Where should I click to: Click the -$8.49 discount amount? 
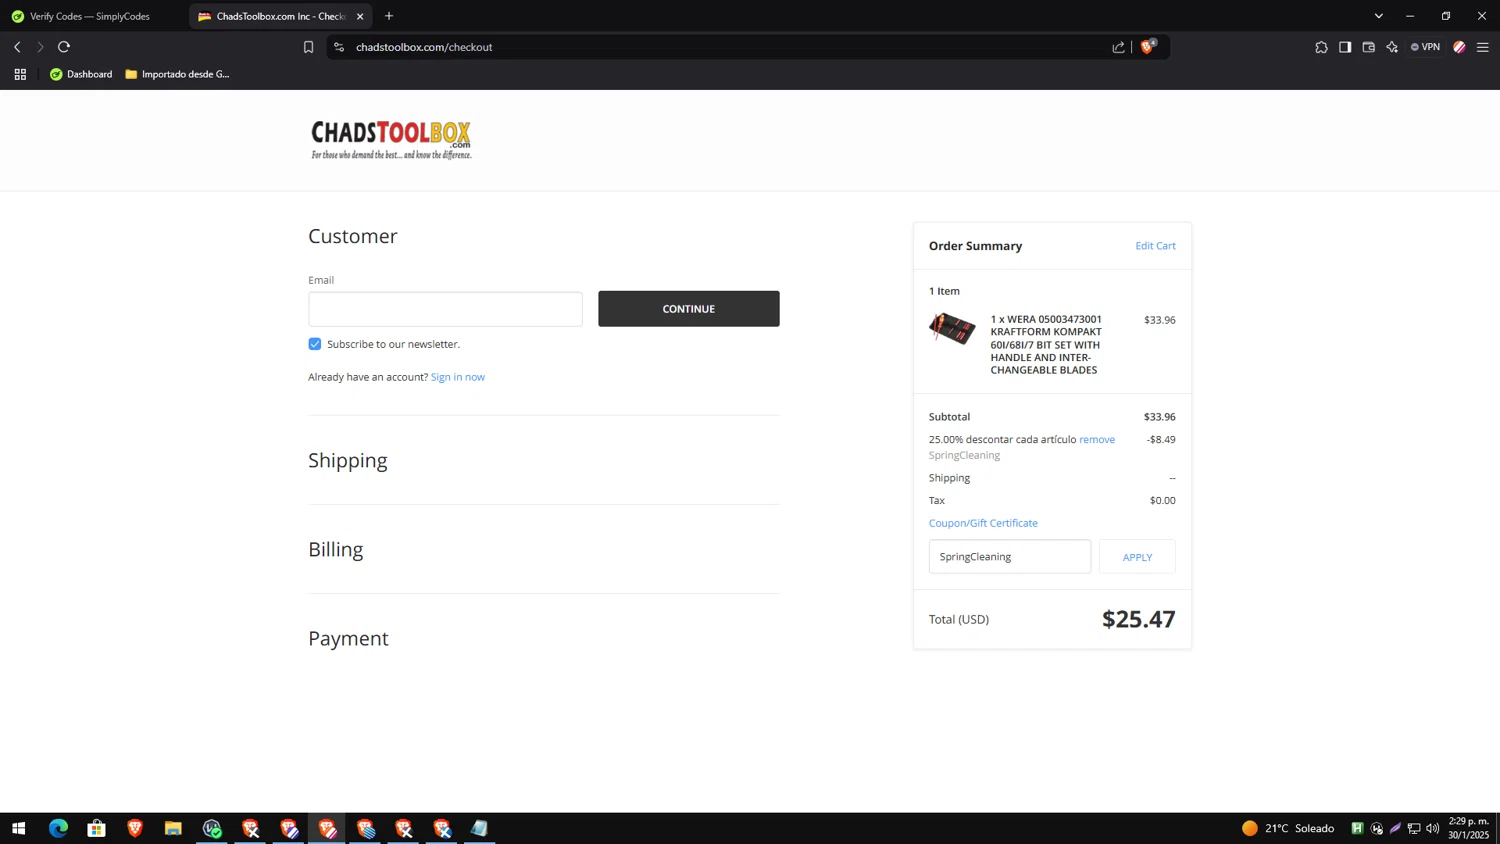point(1161,440)
